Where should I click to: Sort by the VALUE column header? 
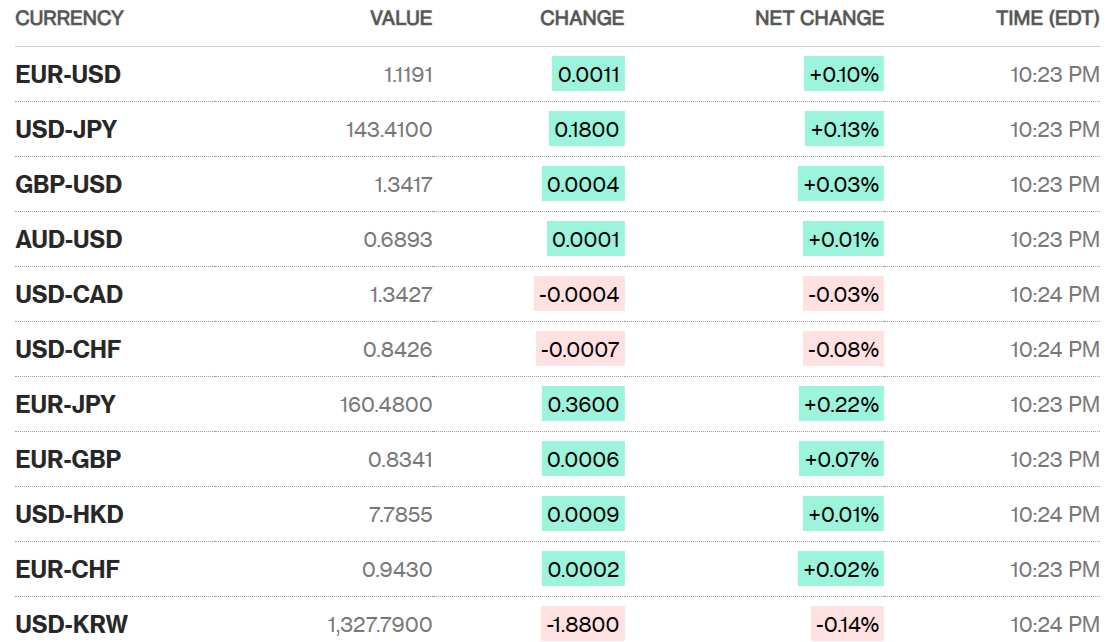401,18
